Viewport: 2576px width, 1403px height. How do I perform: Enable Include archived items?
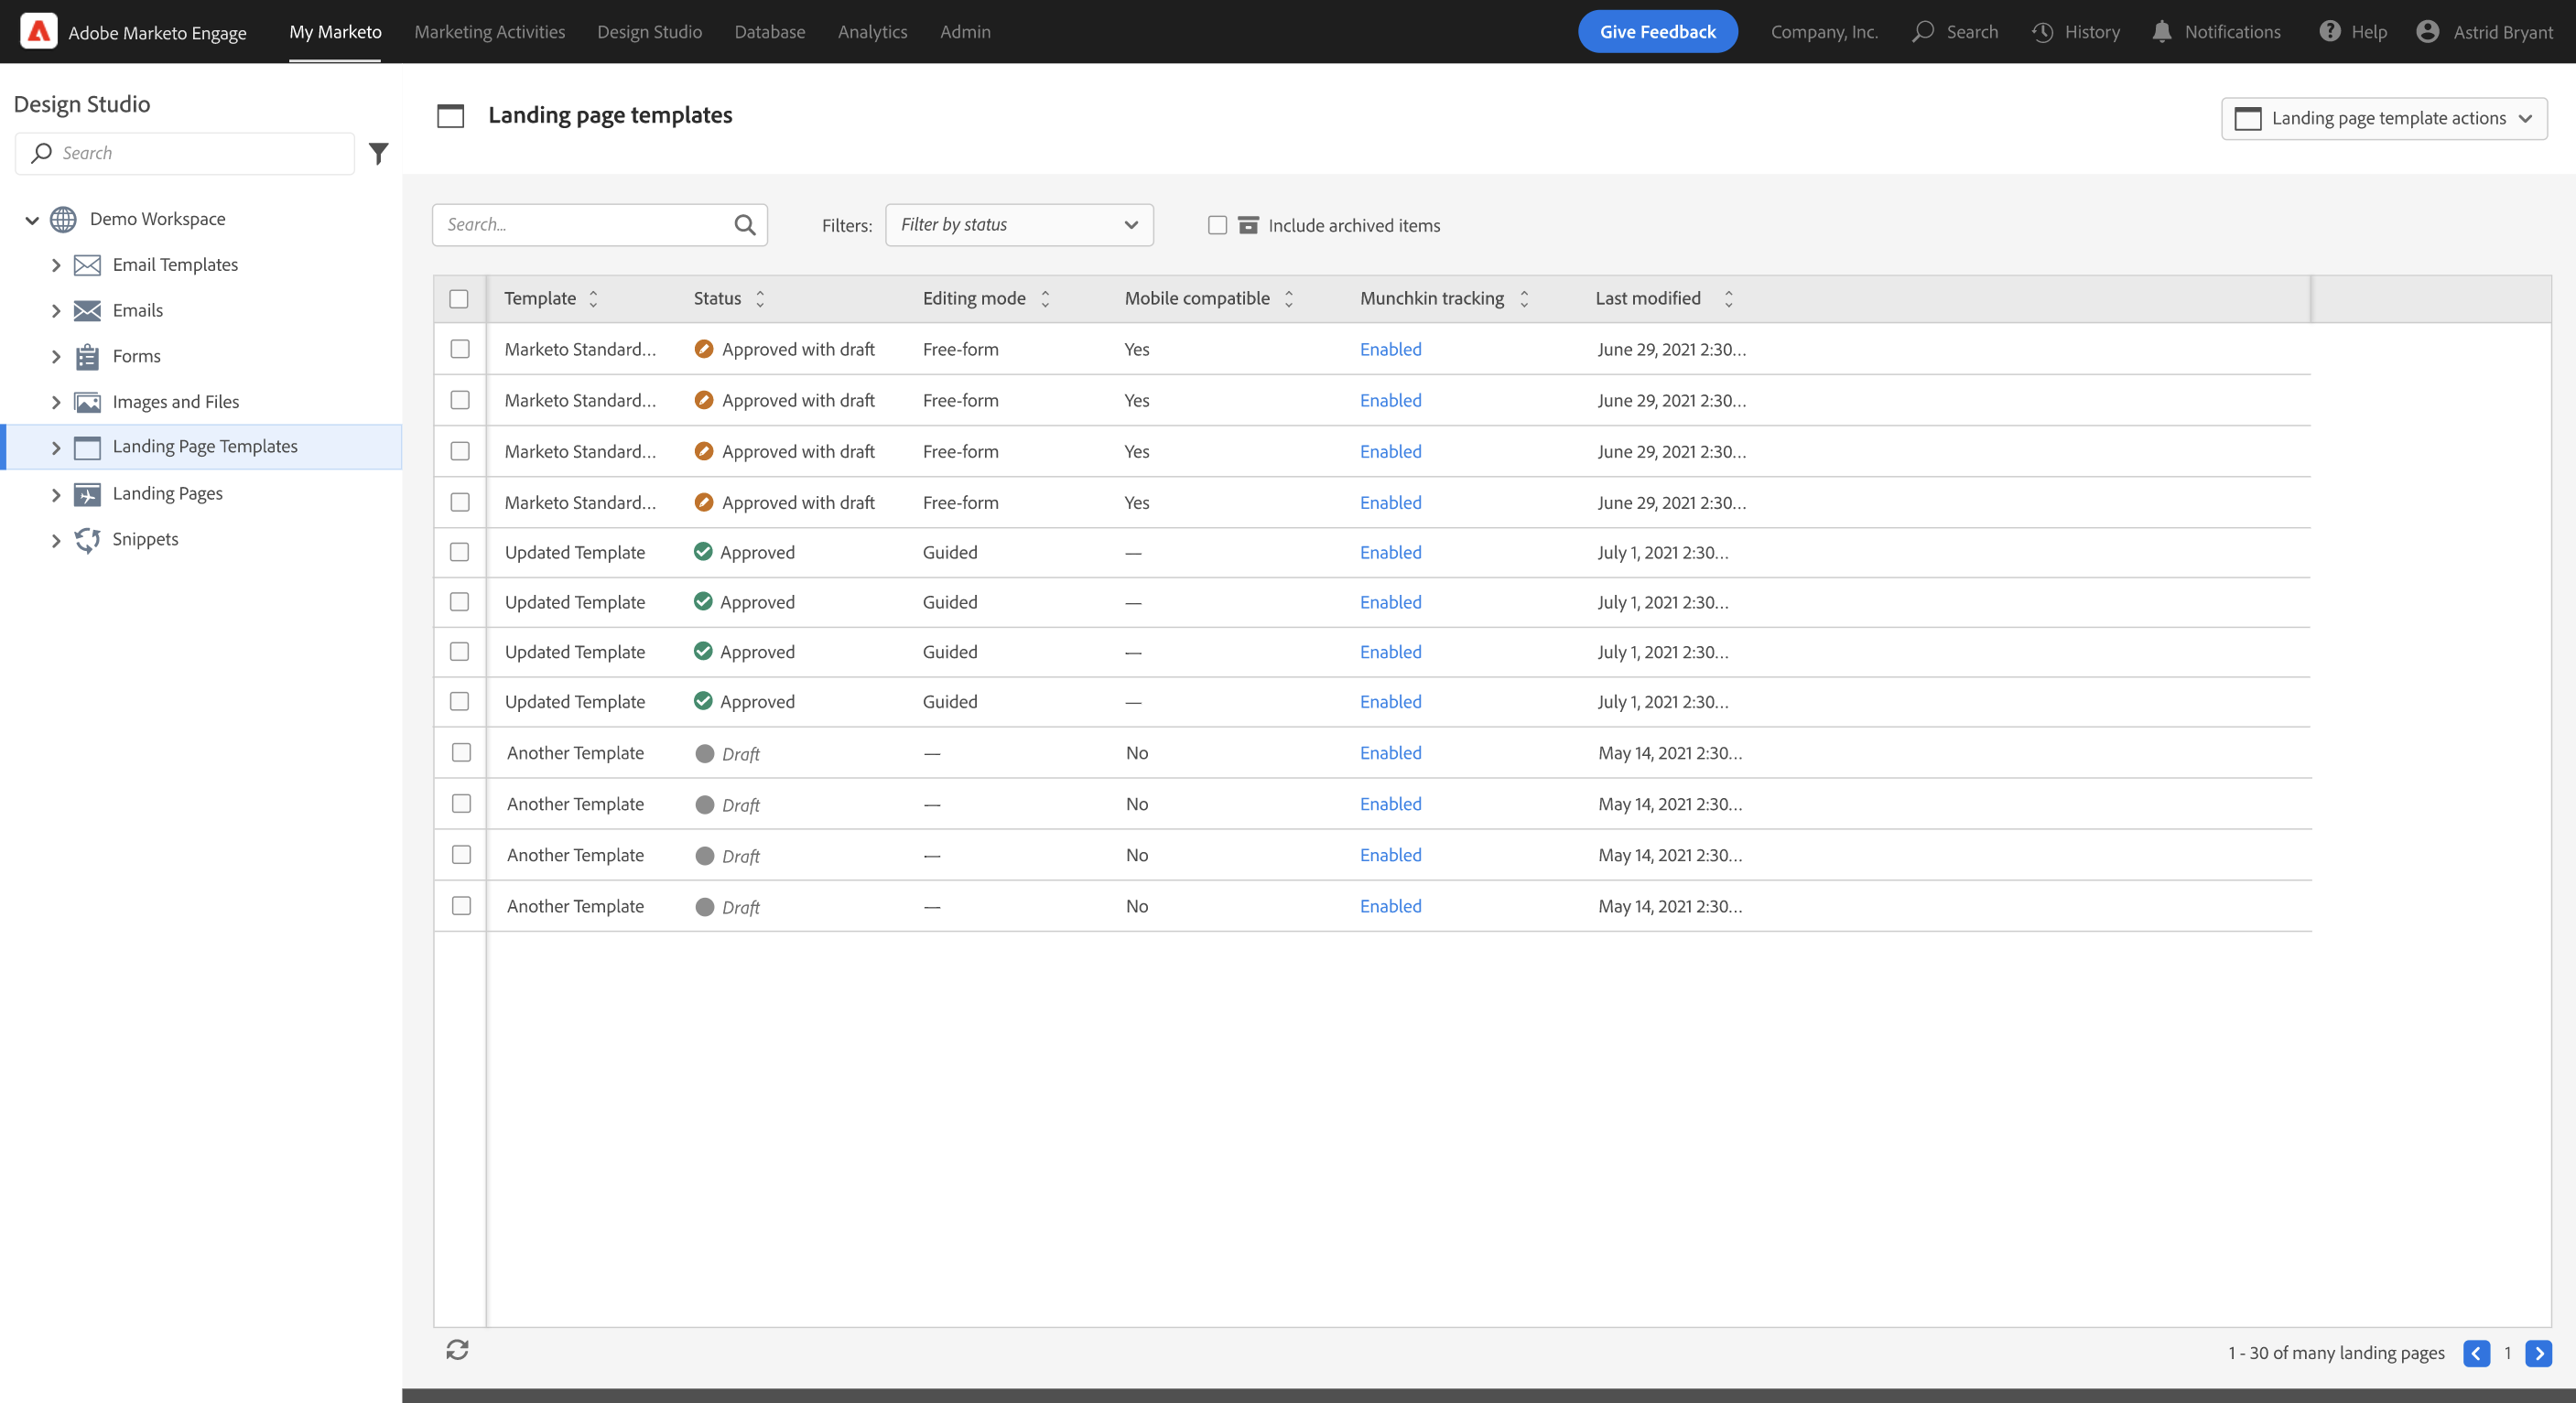click(x=1217, y=225)
